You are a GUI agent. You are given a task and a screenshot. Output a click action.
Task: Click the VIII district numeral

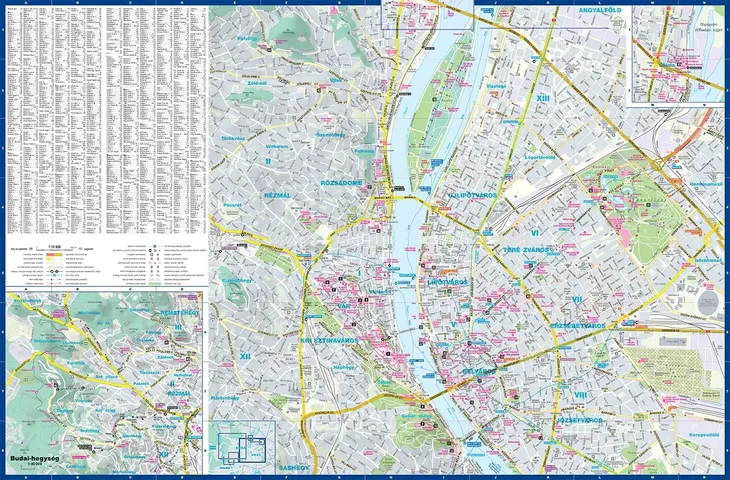point(581,395)
